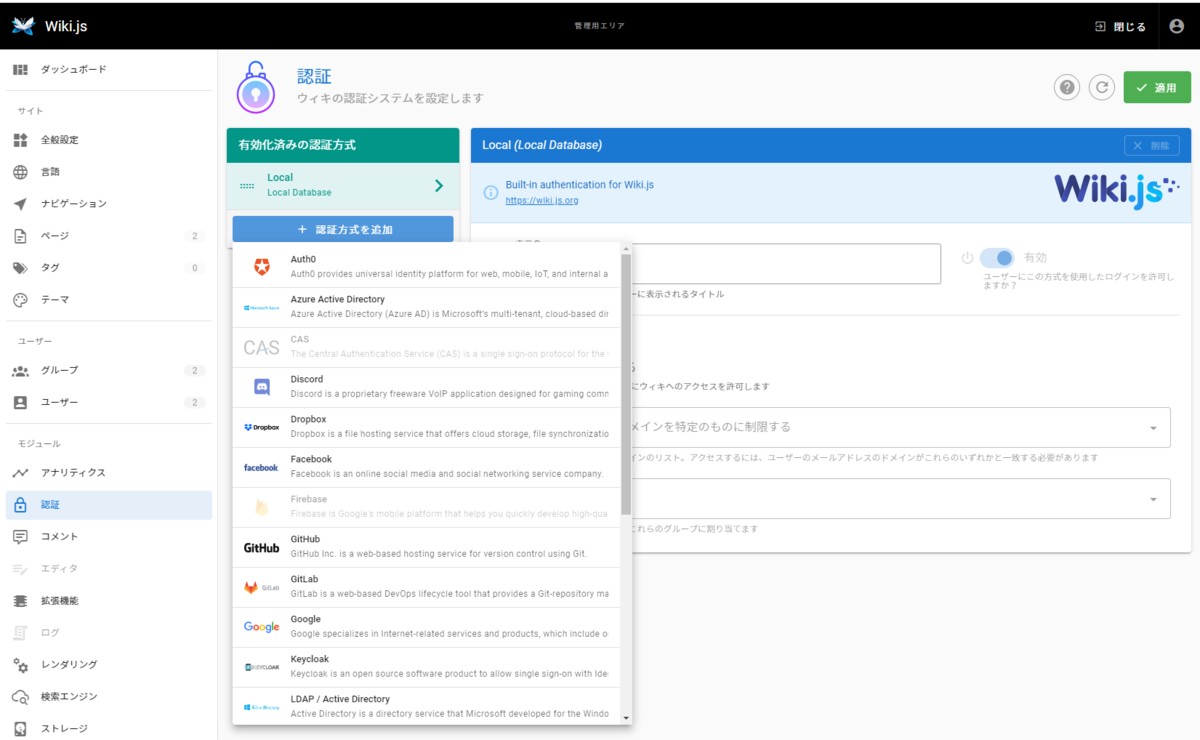This screenshot has height=740, width=1200.
Task: Click the ユーザー person icon
Action: (20, 403)
